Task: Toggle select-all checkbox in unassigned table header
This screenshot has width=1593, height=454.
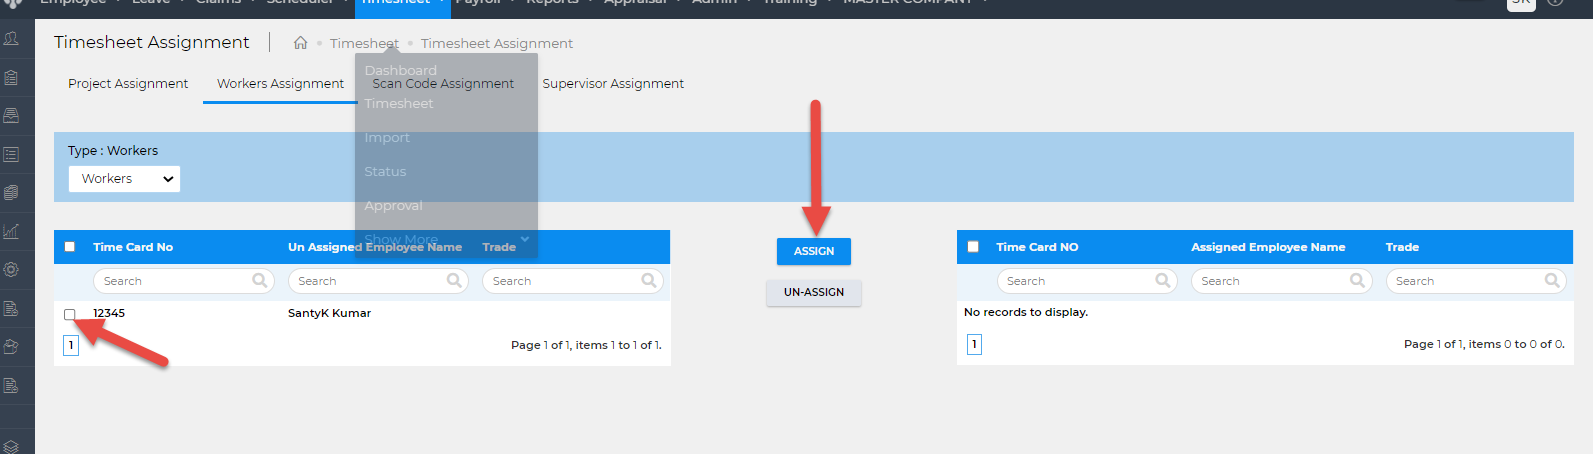Action: (x=70, y=247)
